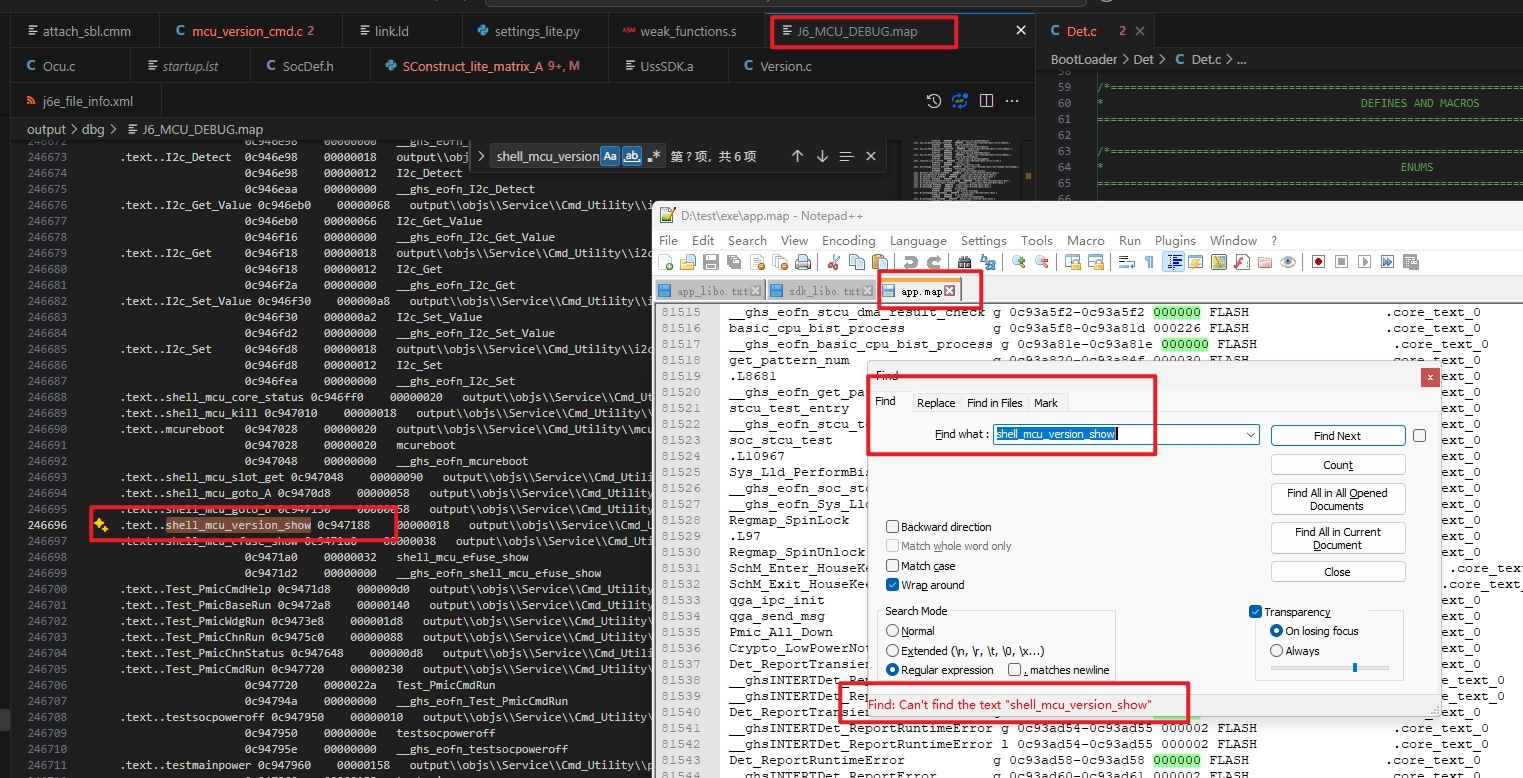Click the split editor icon in VS Code
The image size is (1523, 778).
coord(986,101)
